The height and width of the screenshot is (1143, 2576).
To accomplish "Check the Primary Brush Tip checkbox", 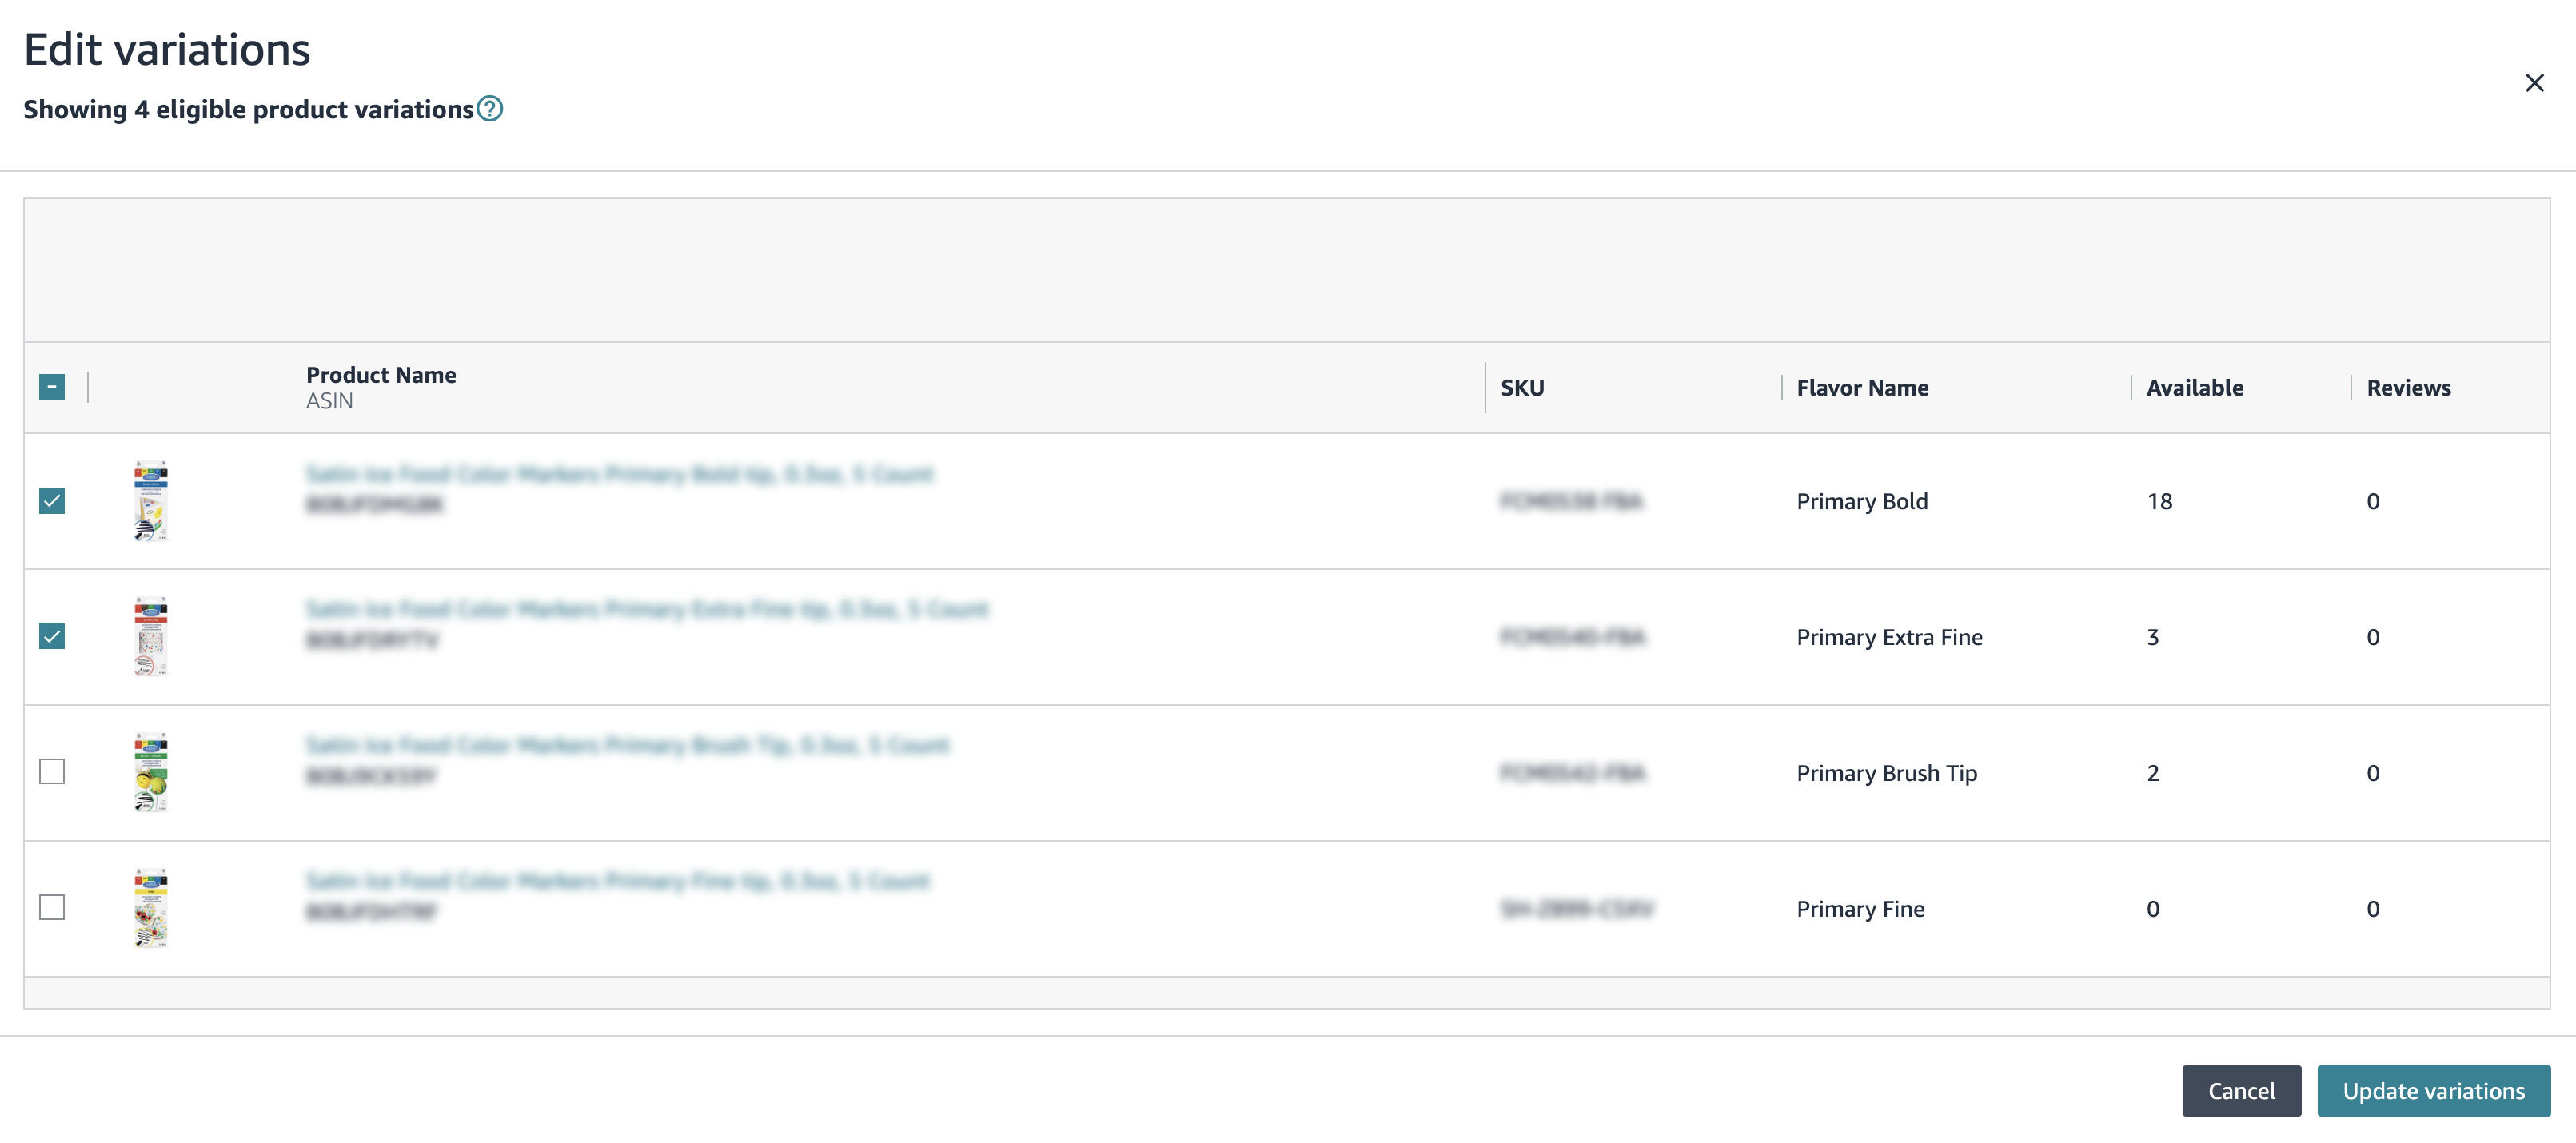I will coord(52,772).
